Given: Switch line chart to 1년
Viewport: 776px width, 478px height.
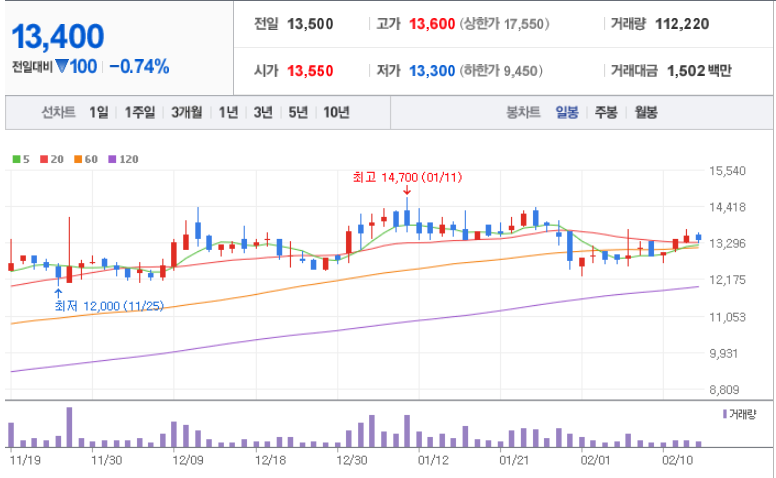Looking at the screenshot, I should [x=228, y=112].
